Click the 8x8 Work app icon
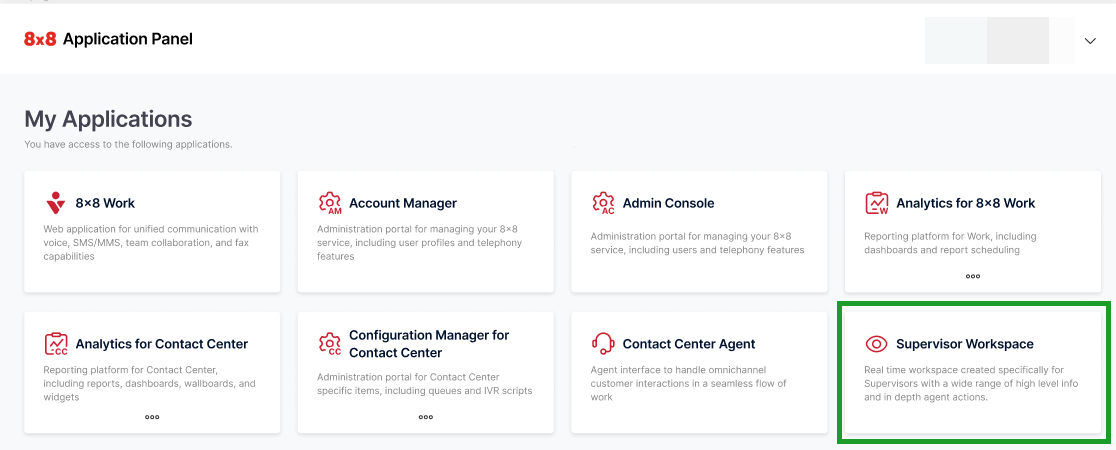Viewport: 1116px width, 450px height. coord(55,203)
